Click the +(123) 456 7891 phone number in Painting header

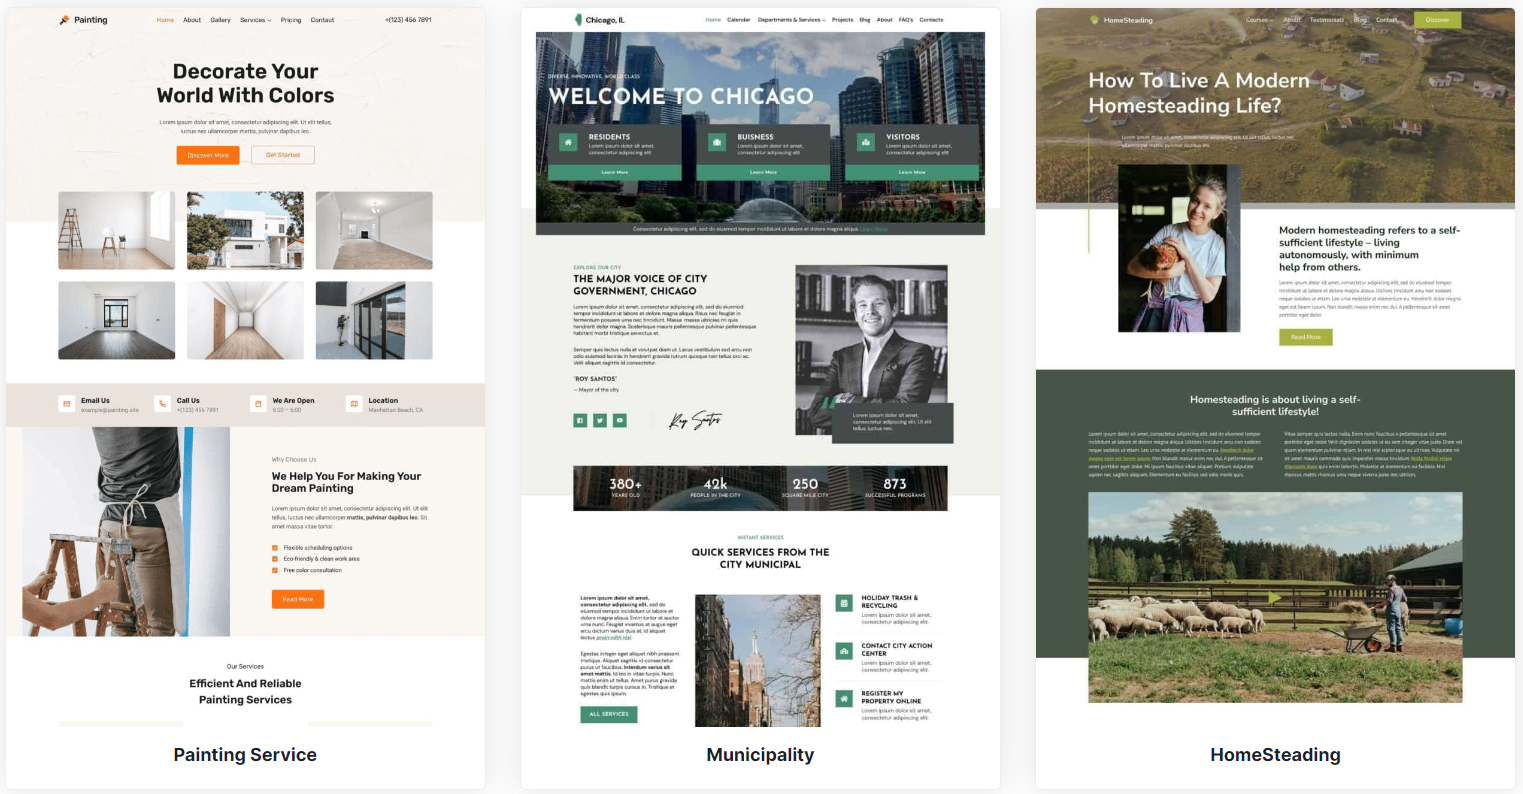[x=408, y=20]
